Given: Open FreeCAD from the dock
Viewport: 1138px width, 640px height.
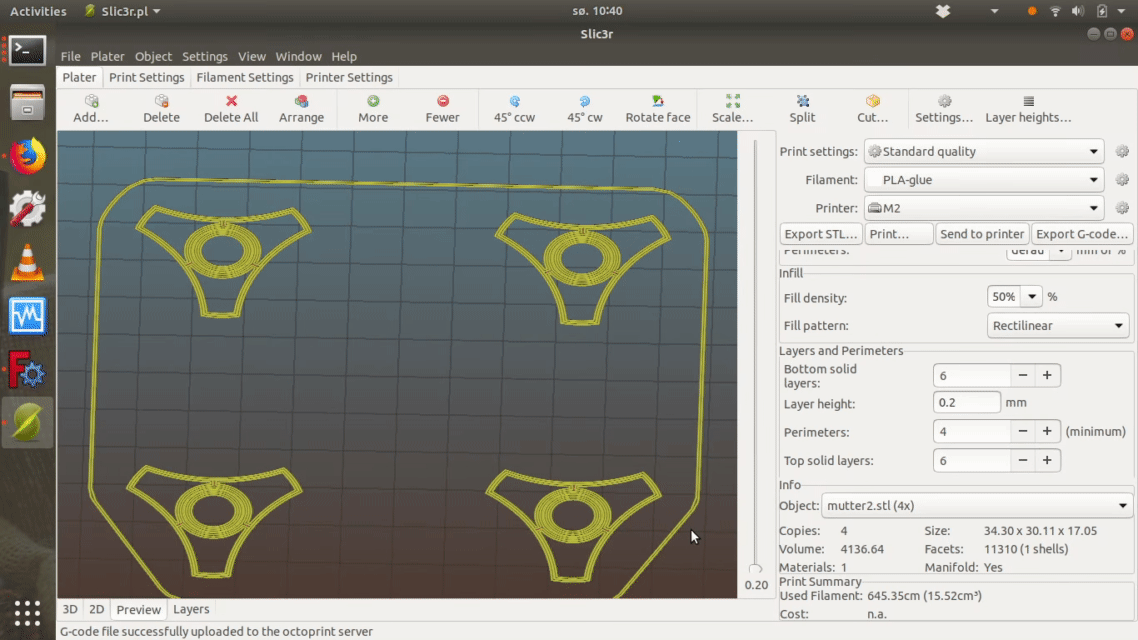Looking at the screenshot, I should [28, 369].
